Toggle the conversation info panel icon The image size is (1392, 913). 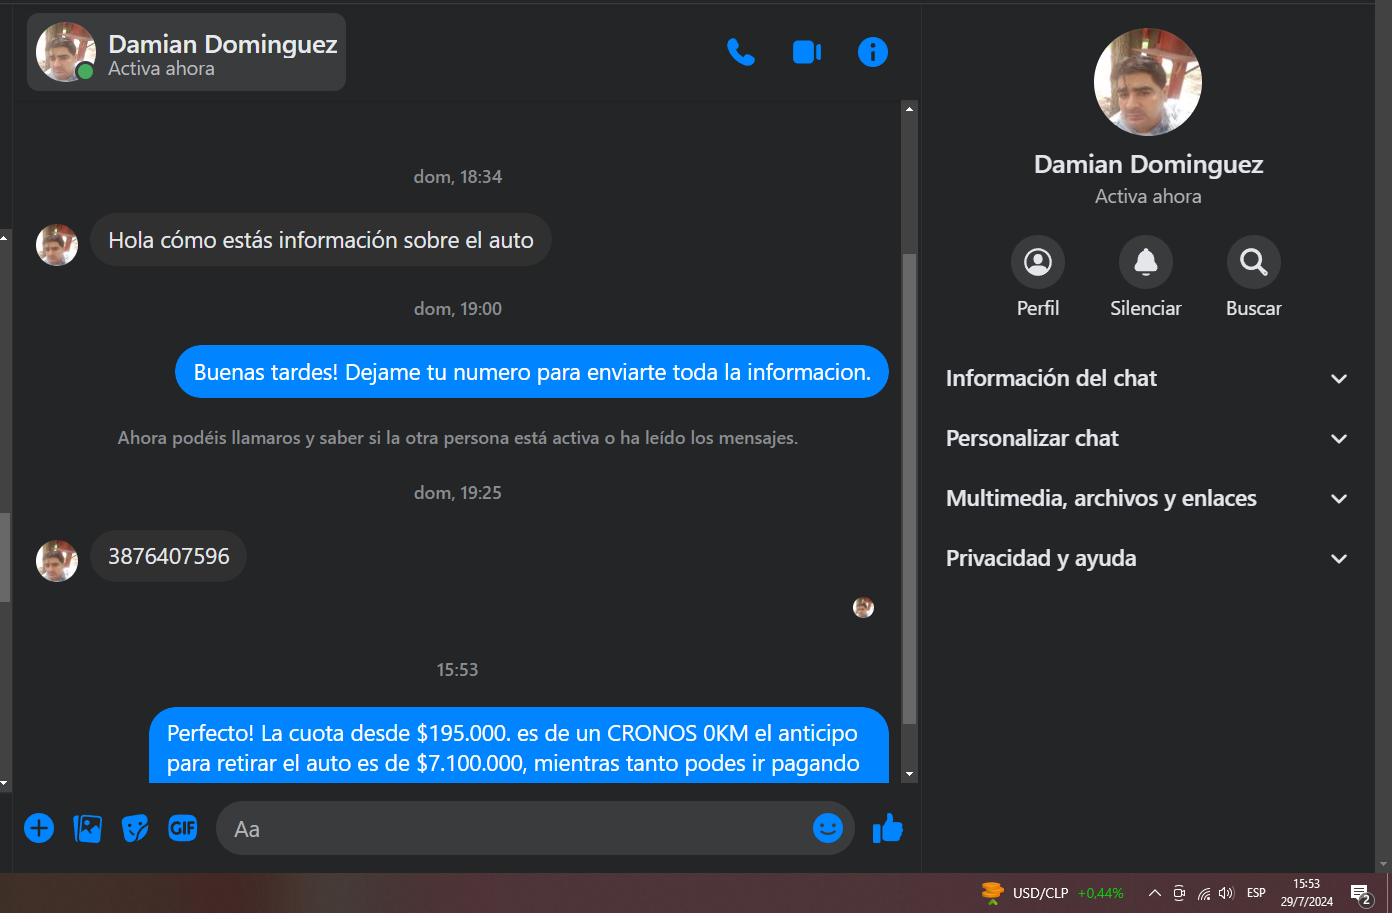pyautogui.click(x=873, y=52)
